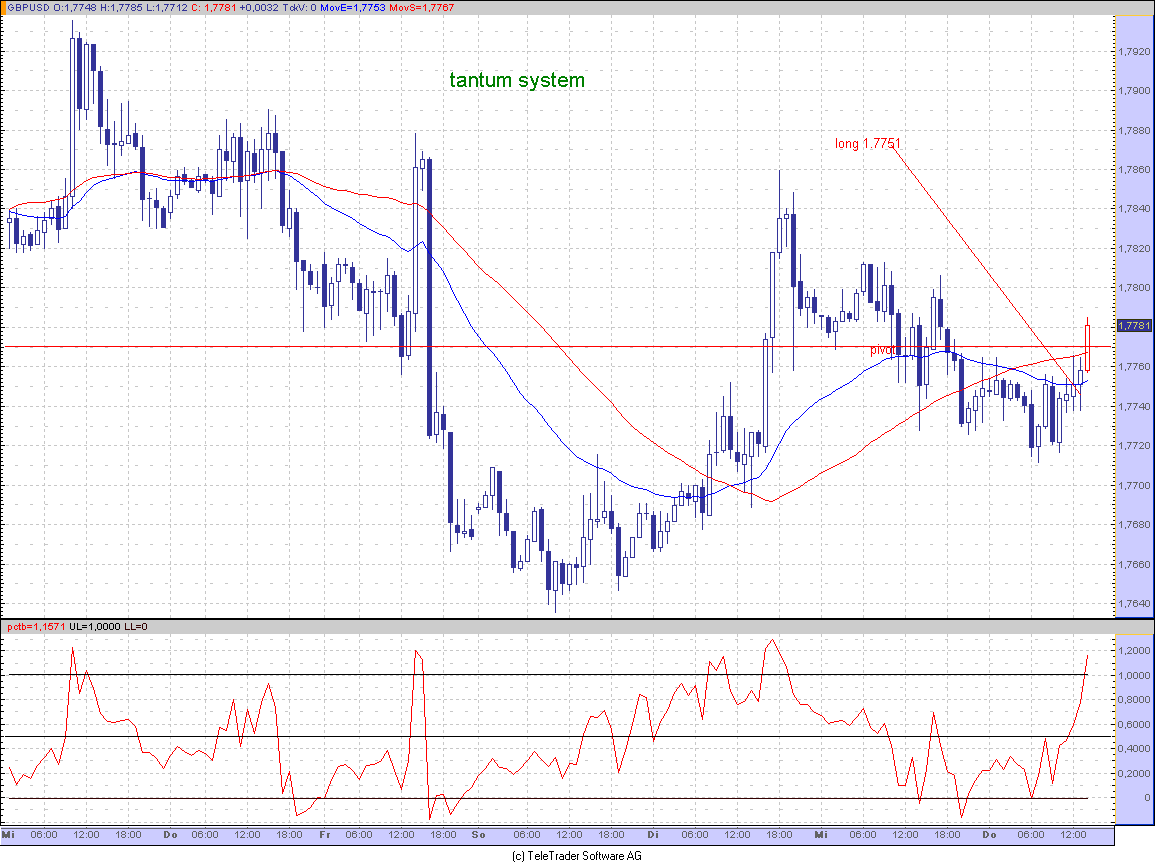Click the 'Fr' day marker on time axis

coord(324,834)
